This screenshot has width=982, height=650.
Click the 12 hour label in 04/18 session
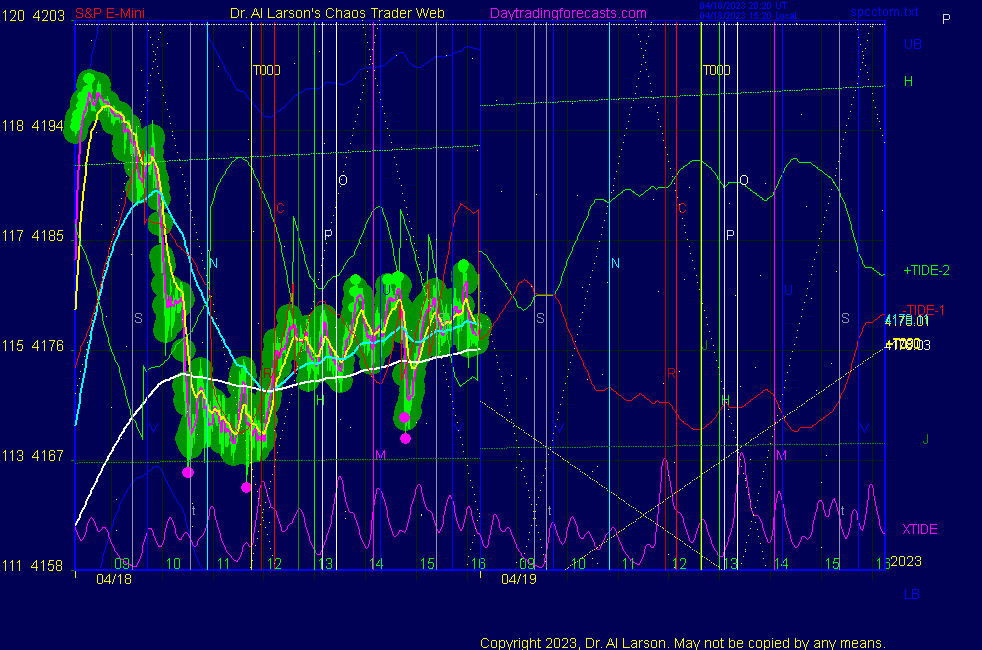274,563
